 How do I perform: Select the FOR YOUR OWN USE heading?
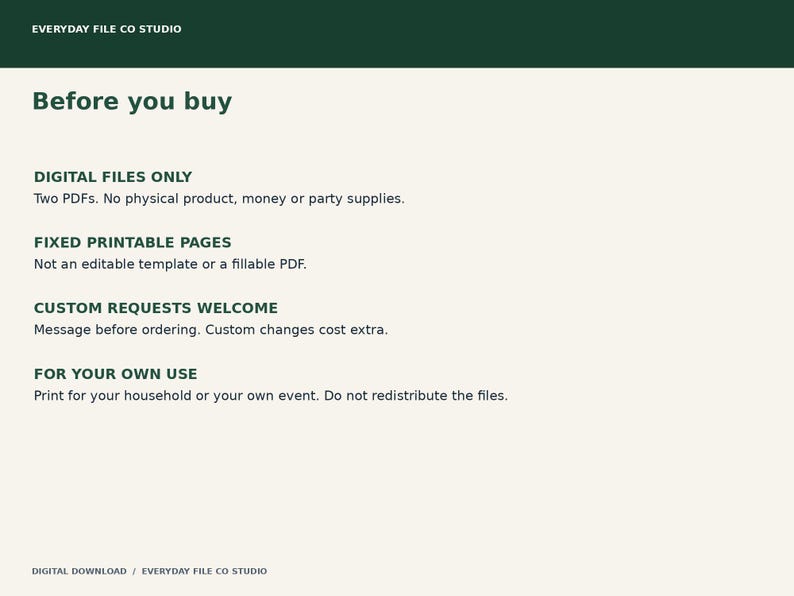pyautogui.click(x=115, y=374)
